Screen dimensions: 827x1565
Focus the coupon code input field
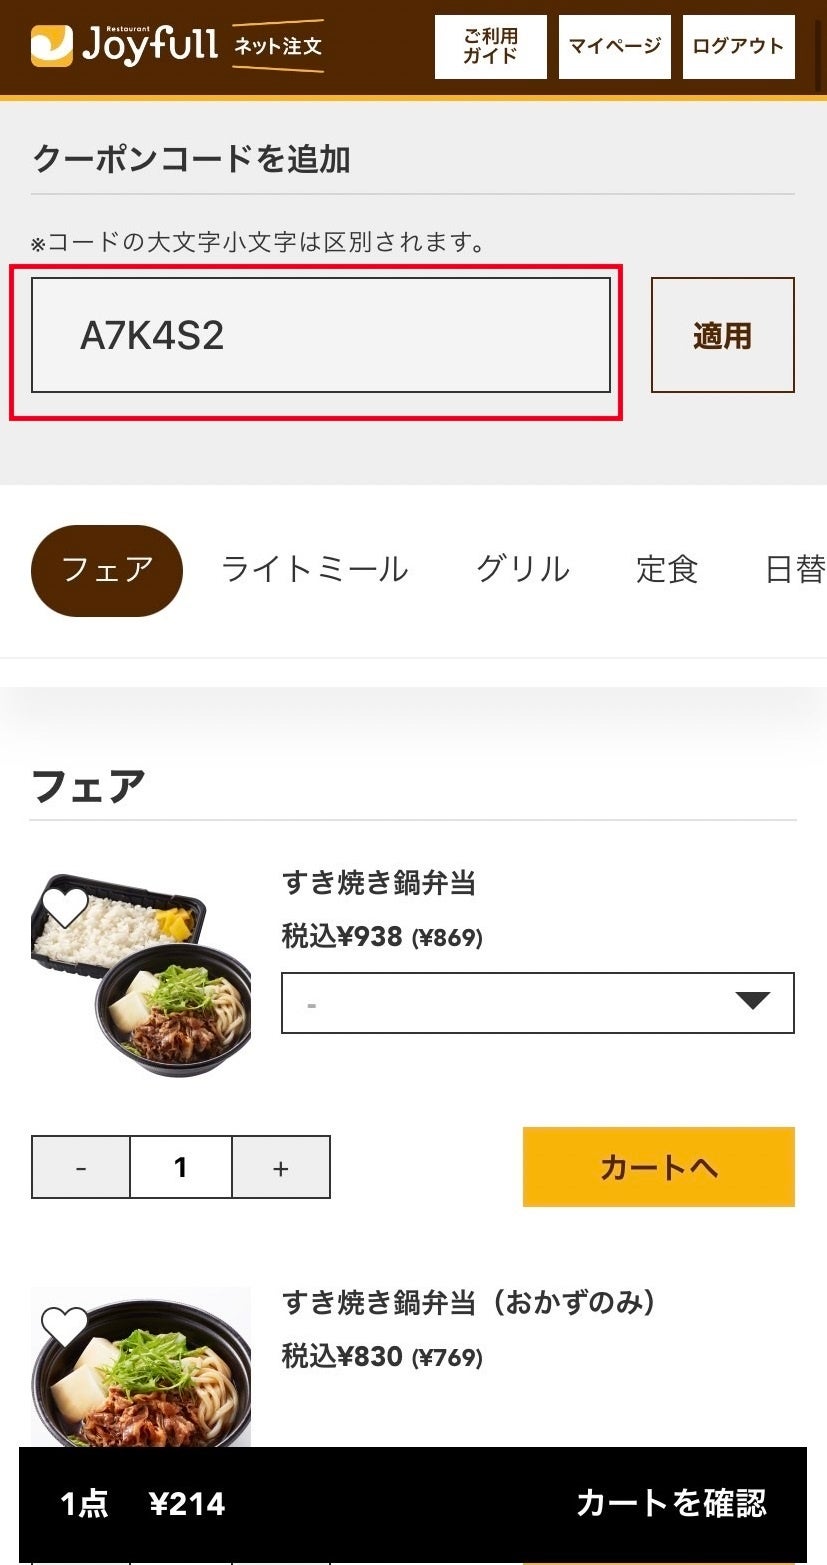(x=321, y=335)
